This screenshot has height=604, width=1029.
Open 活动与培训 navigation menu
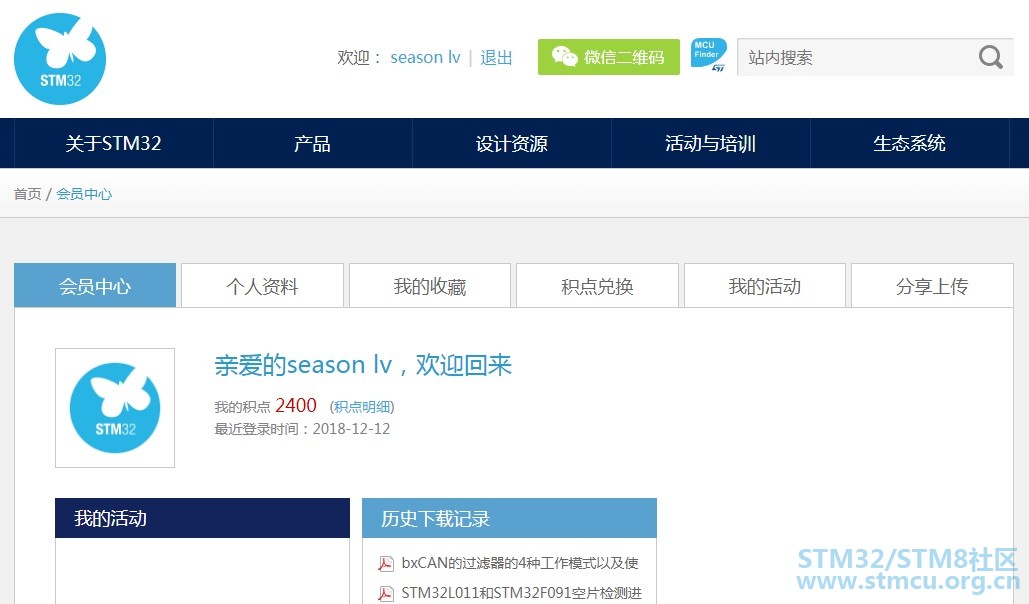point(710,143)
